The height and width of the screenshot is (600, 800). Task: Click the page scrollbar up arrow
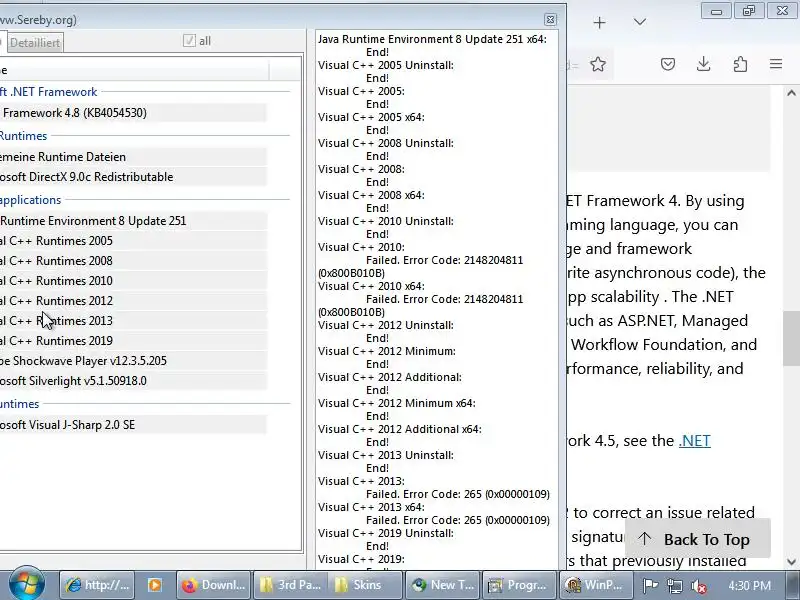tap(791, 93)
